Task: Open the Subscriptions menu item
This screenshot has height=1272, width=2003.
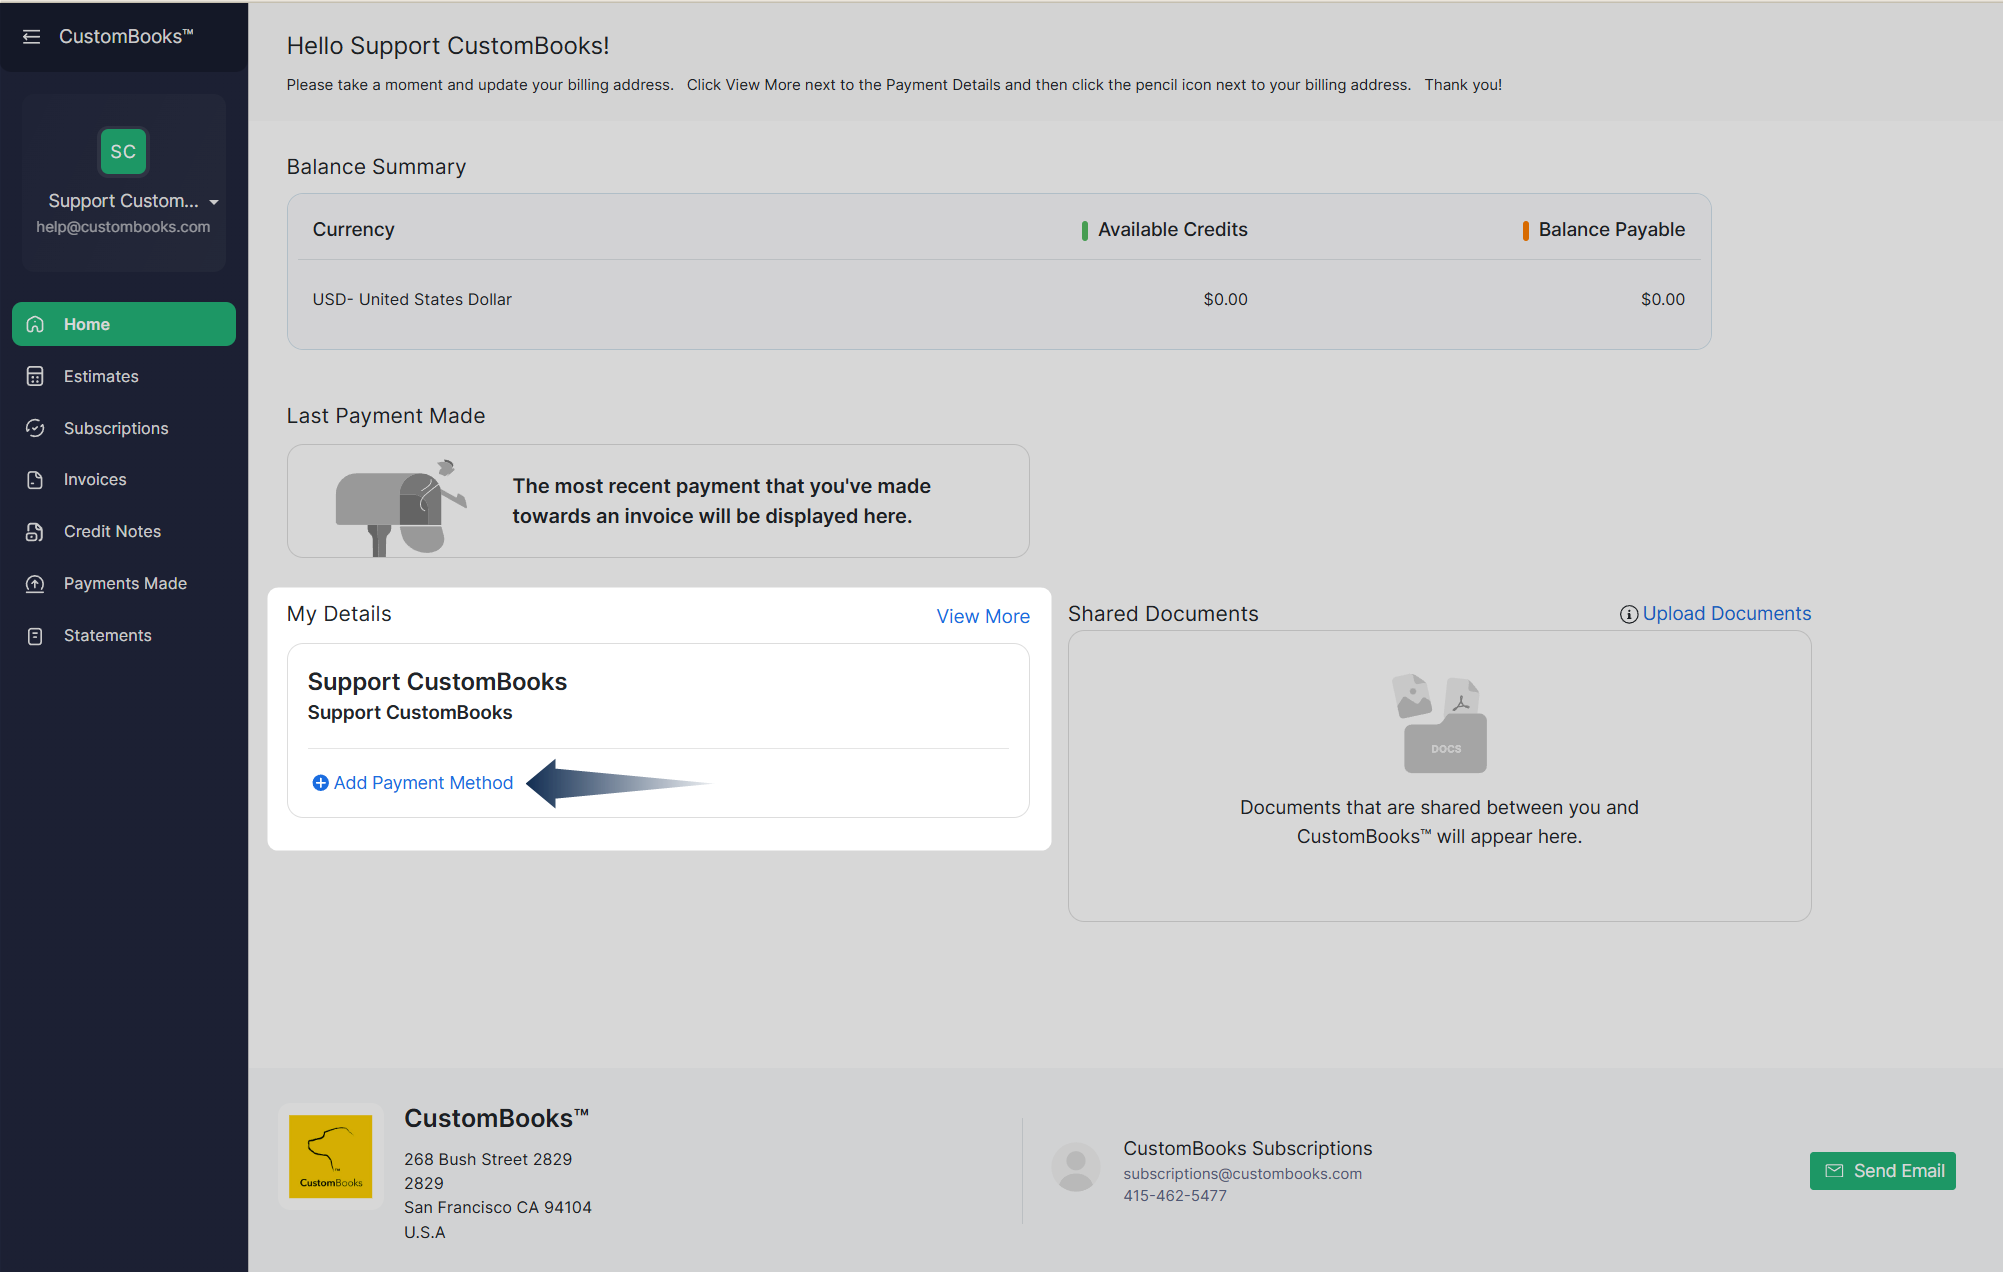Action: coord(116,428)
